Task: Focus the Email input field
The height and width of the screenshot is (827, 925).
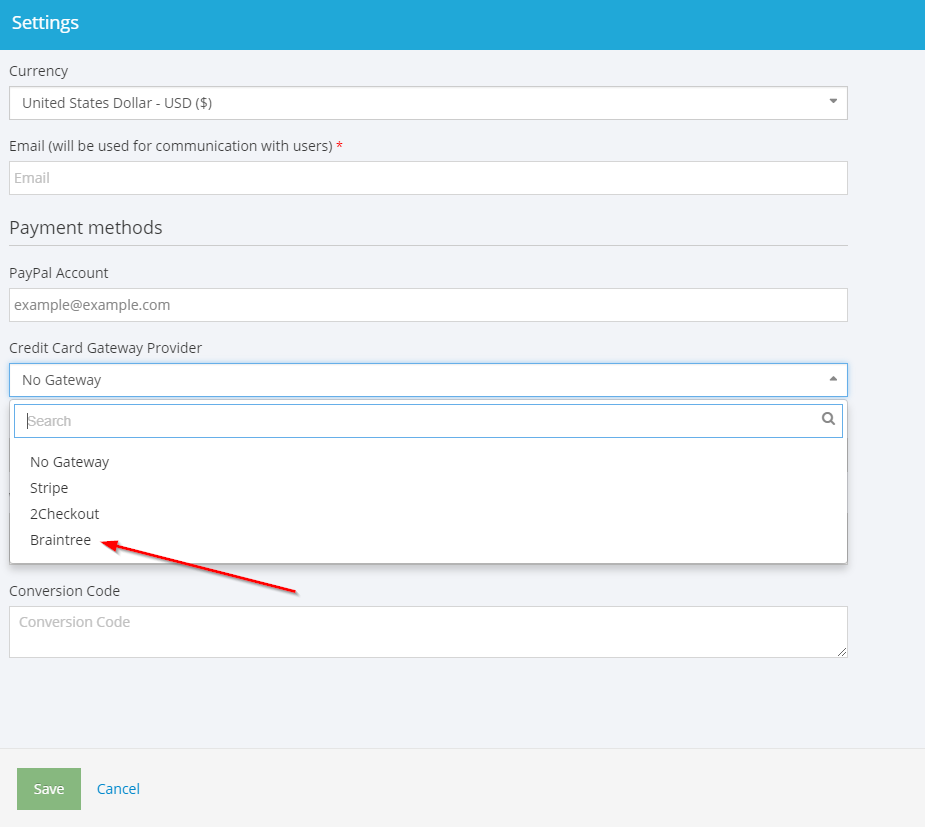Action: 428,178
